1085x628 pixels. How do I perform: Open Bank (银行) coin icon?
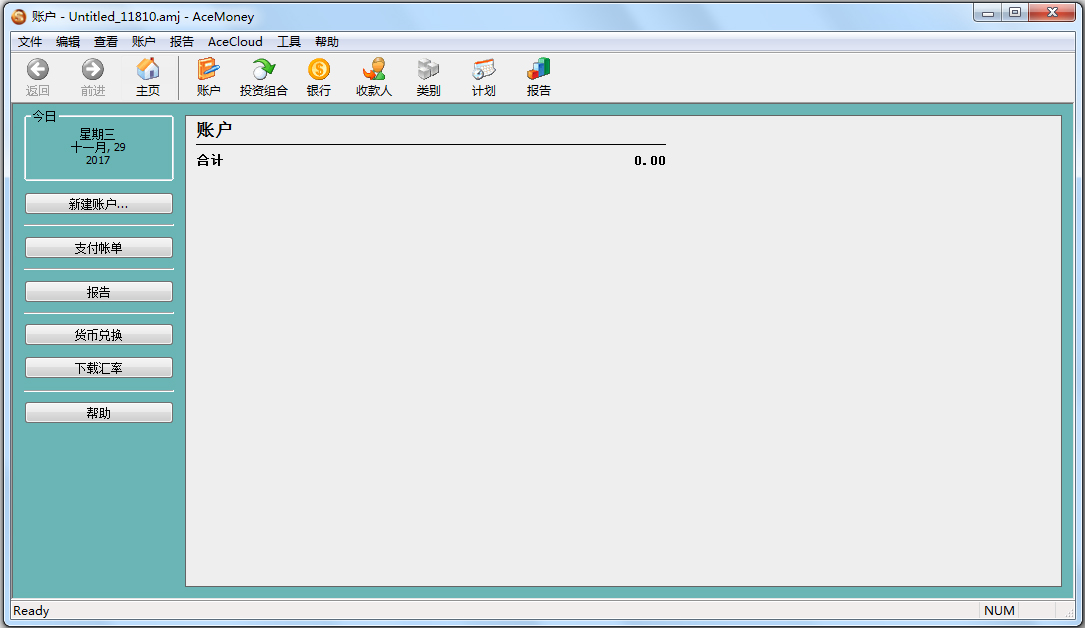point(318,69)
